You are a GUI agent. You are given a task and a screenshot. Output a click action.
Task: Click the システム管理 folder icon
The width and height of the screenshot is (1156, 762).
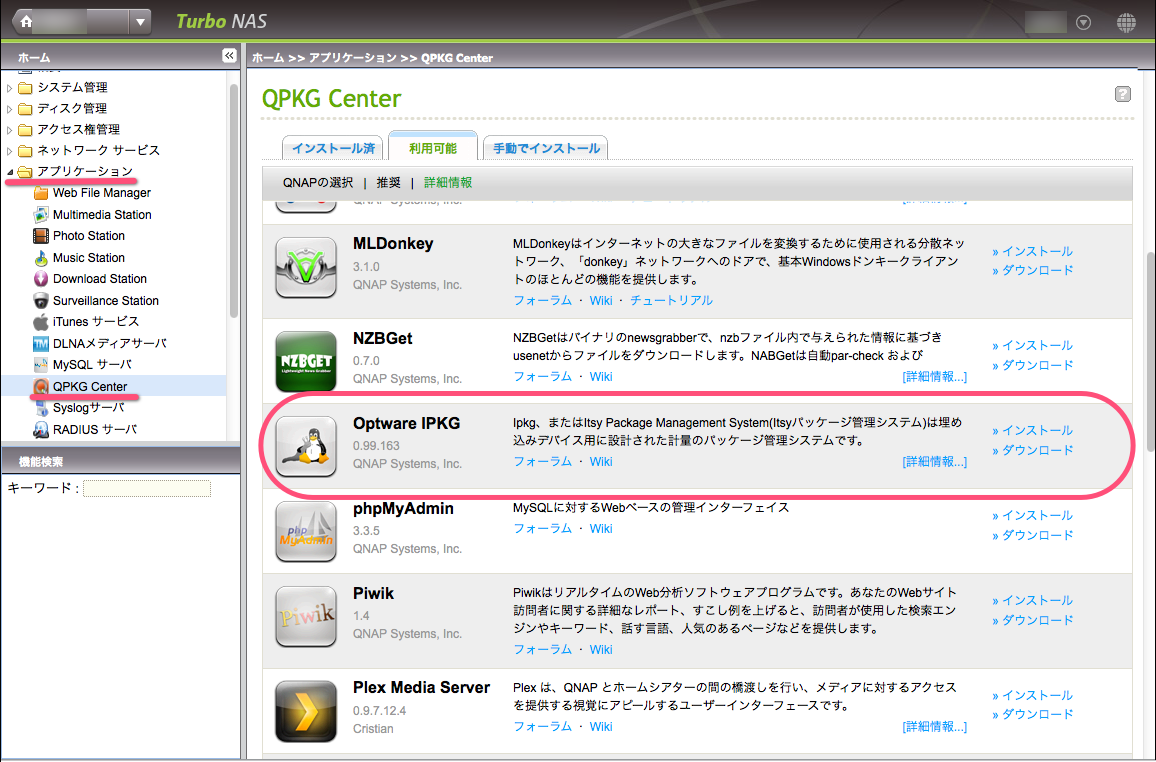25,88
